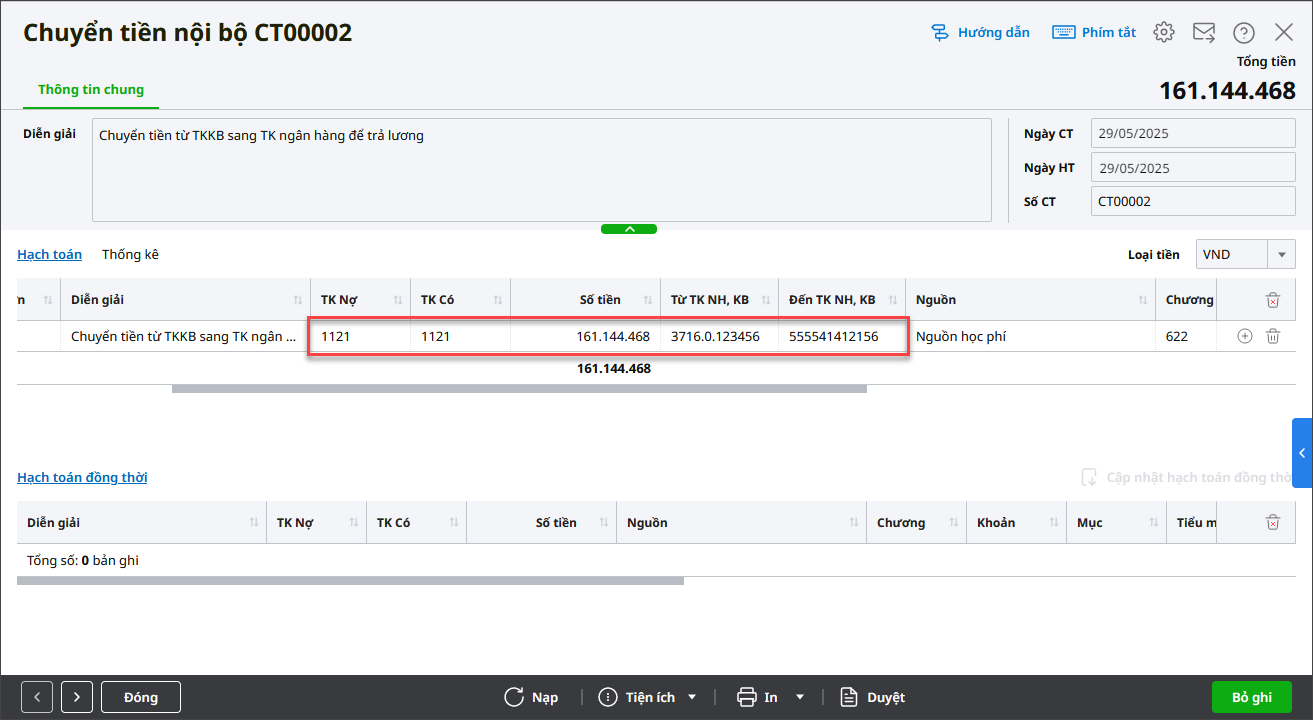Click trash icon in Hạch toán header
The image size is (1313, 720).
tap(1273, 300)
